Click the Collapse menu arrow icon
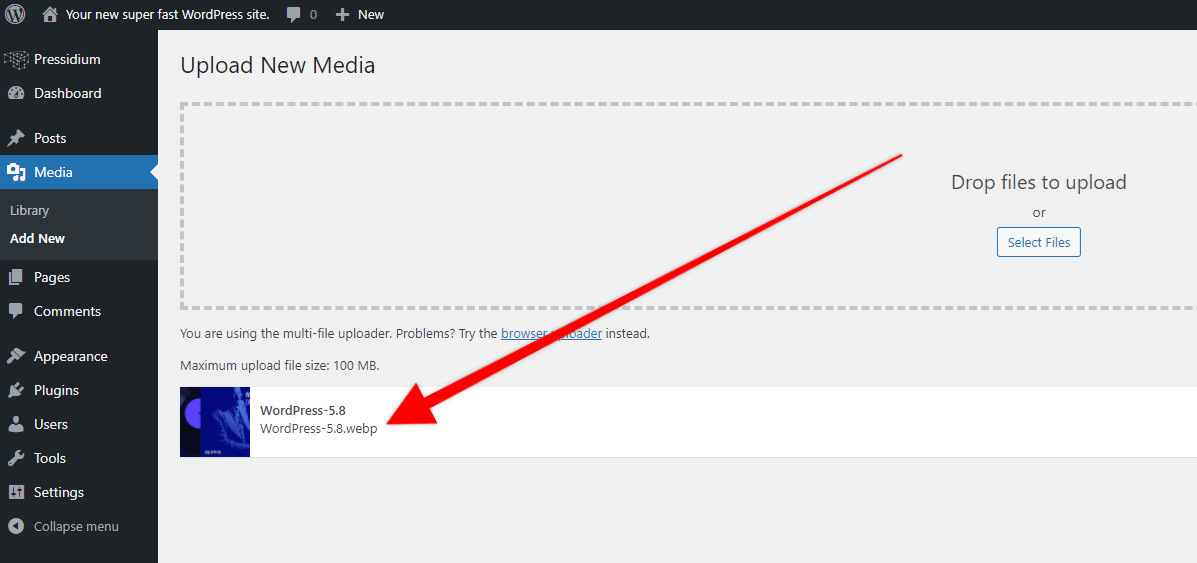This screenshot has width=1197, height=563. tap(16, 526)
